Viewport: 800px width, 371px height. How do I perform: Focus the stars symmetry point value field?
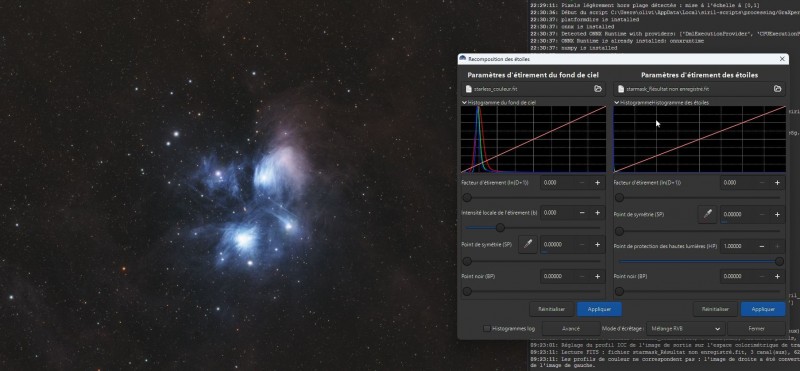point(737,214)
